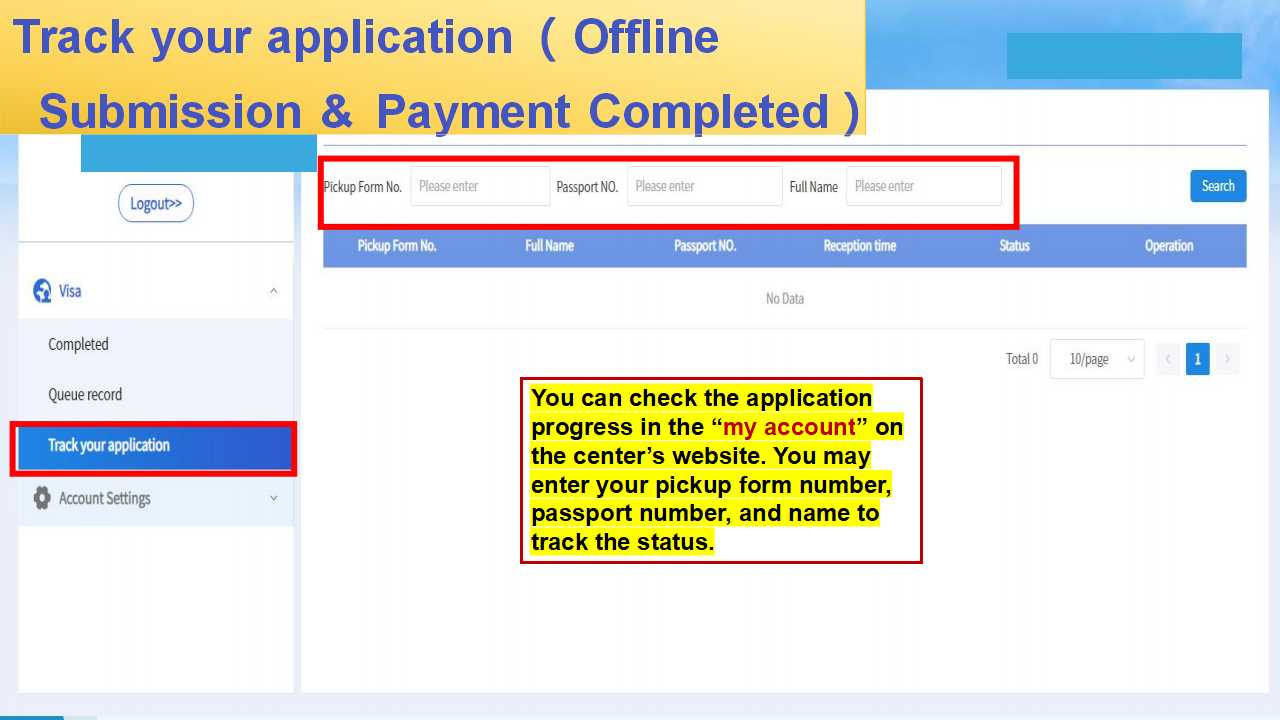Click the Full Name table column header
1280x720 pixels.
(549, 246)
